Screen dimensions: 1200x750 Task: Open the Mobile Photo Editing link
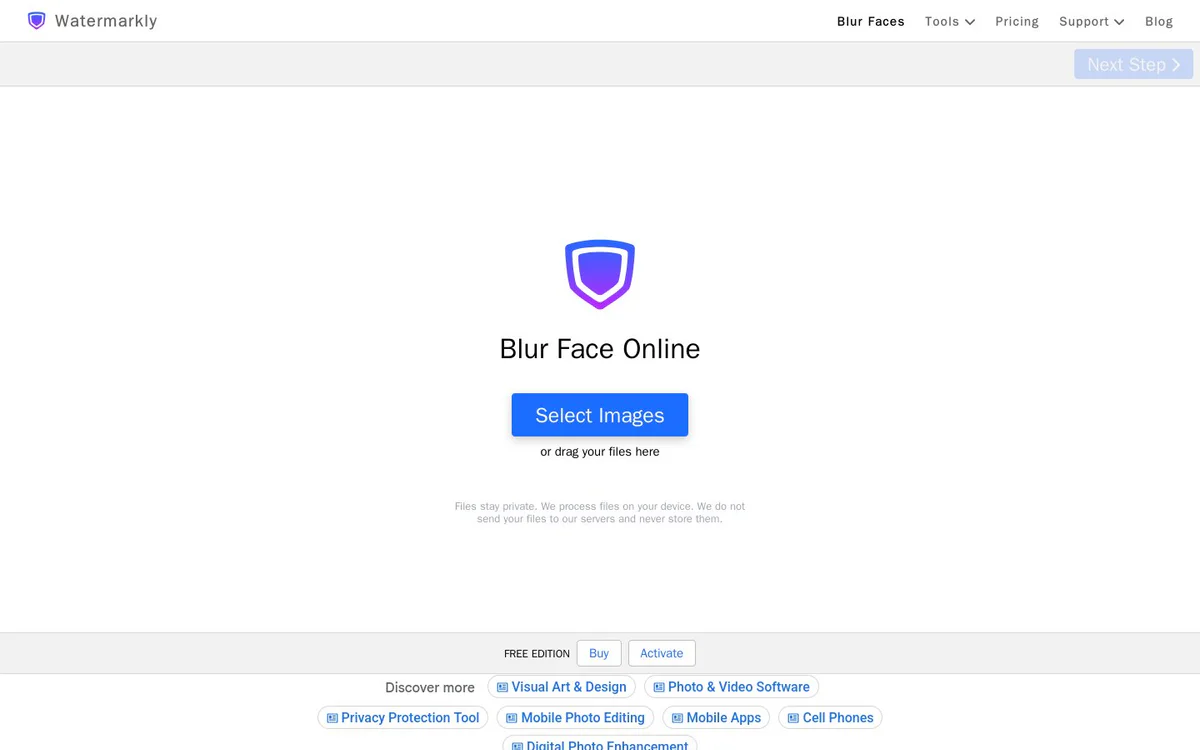[575, 718]
